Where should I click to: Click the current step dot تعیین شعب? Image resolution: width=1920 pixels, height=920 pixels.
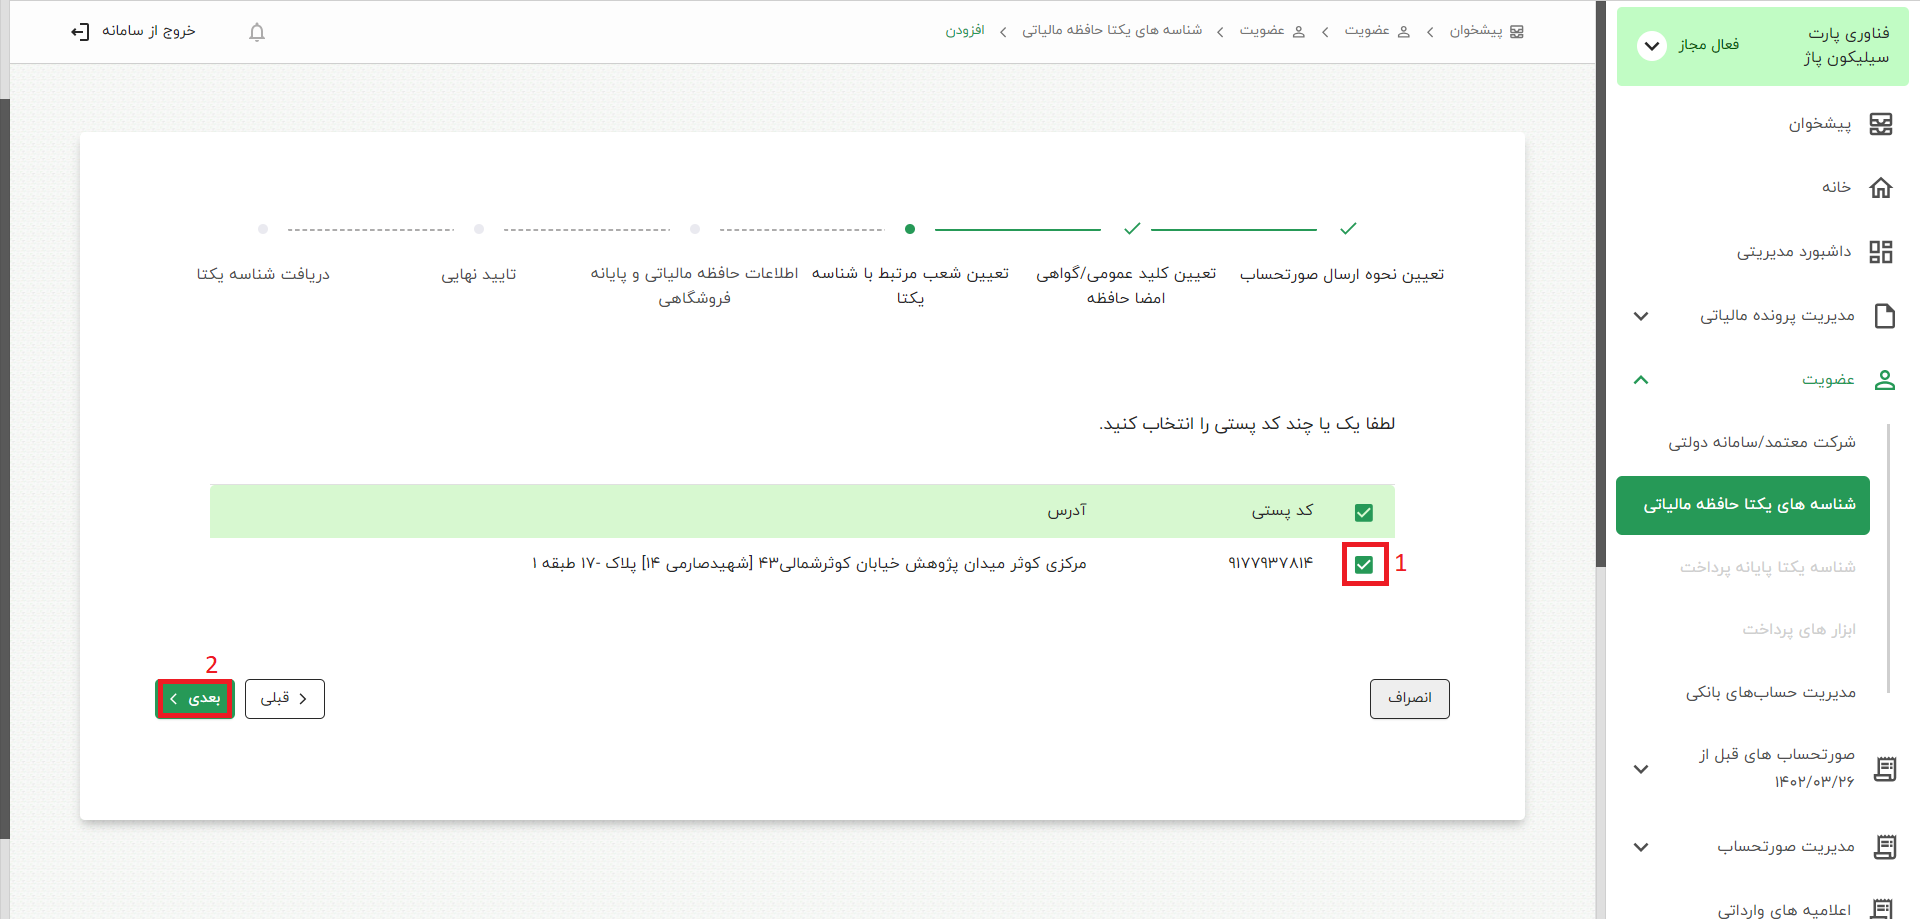[910, 229]
